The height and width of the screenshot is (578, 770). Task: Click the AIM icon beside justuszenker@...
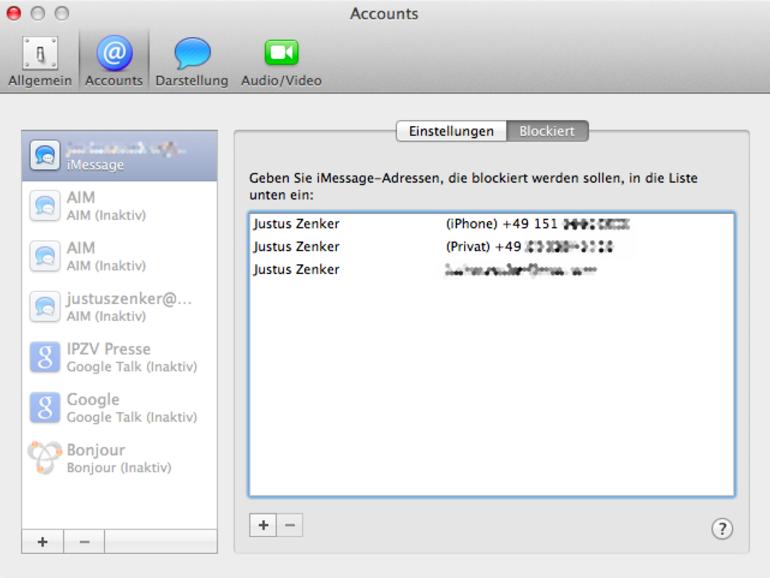click(45, 307)
